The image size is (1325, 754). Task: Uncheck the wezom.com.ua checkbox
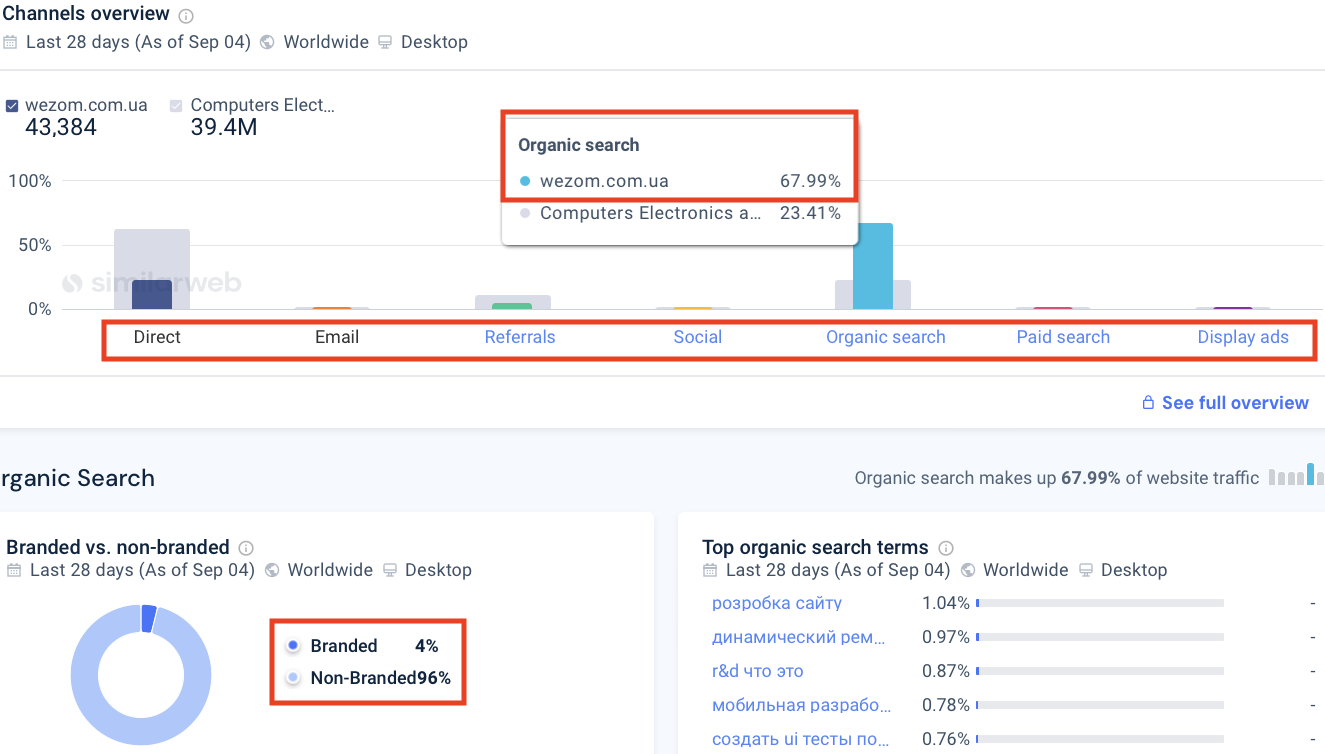point(12,106)
